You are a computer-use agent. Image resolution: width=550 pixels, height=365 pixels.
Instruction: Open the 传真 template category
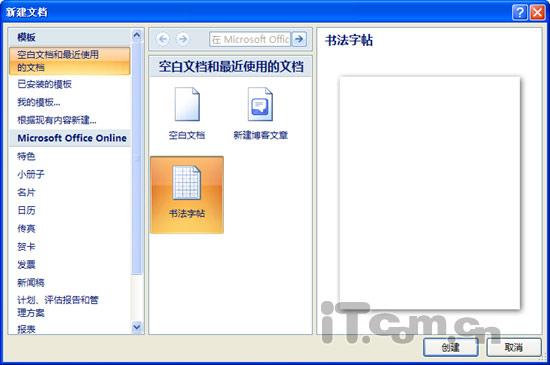26,229
